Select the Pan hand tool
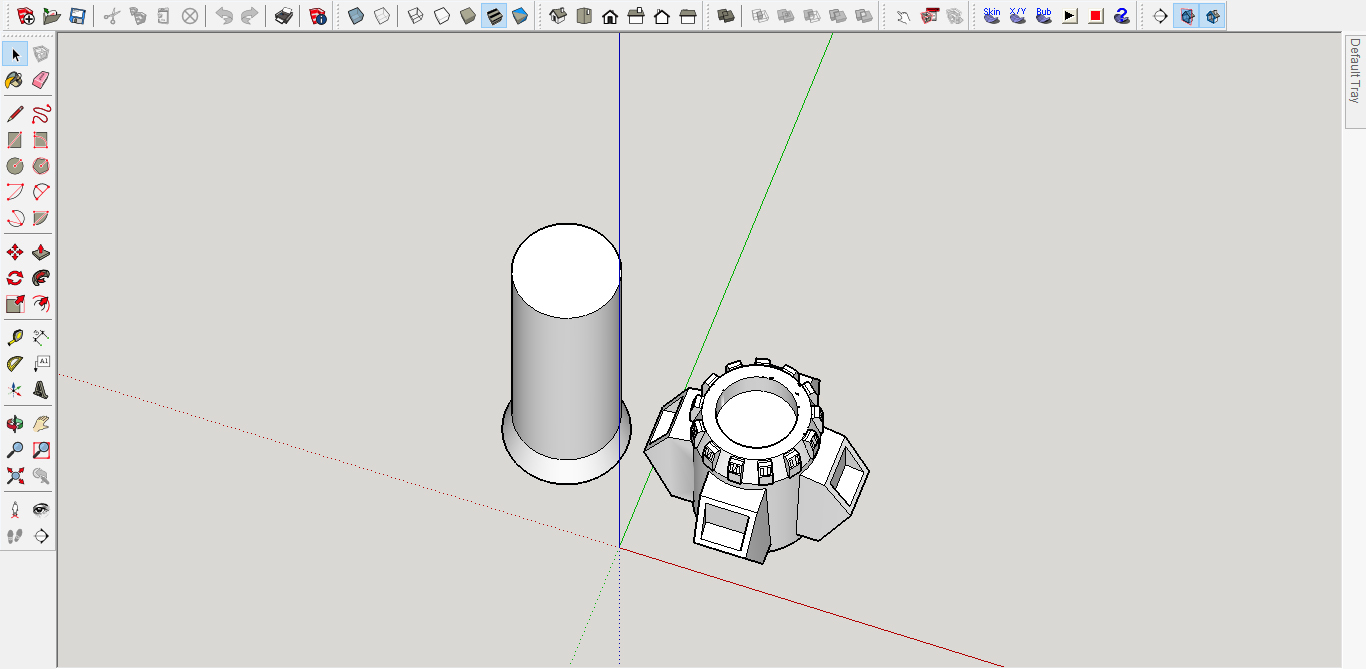The height and width of the screenshot is (669, 1366). point(41,424)
